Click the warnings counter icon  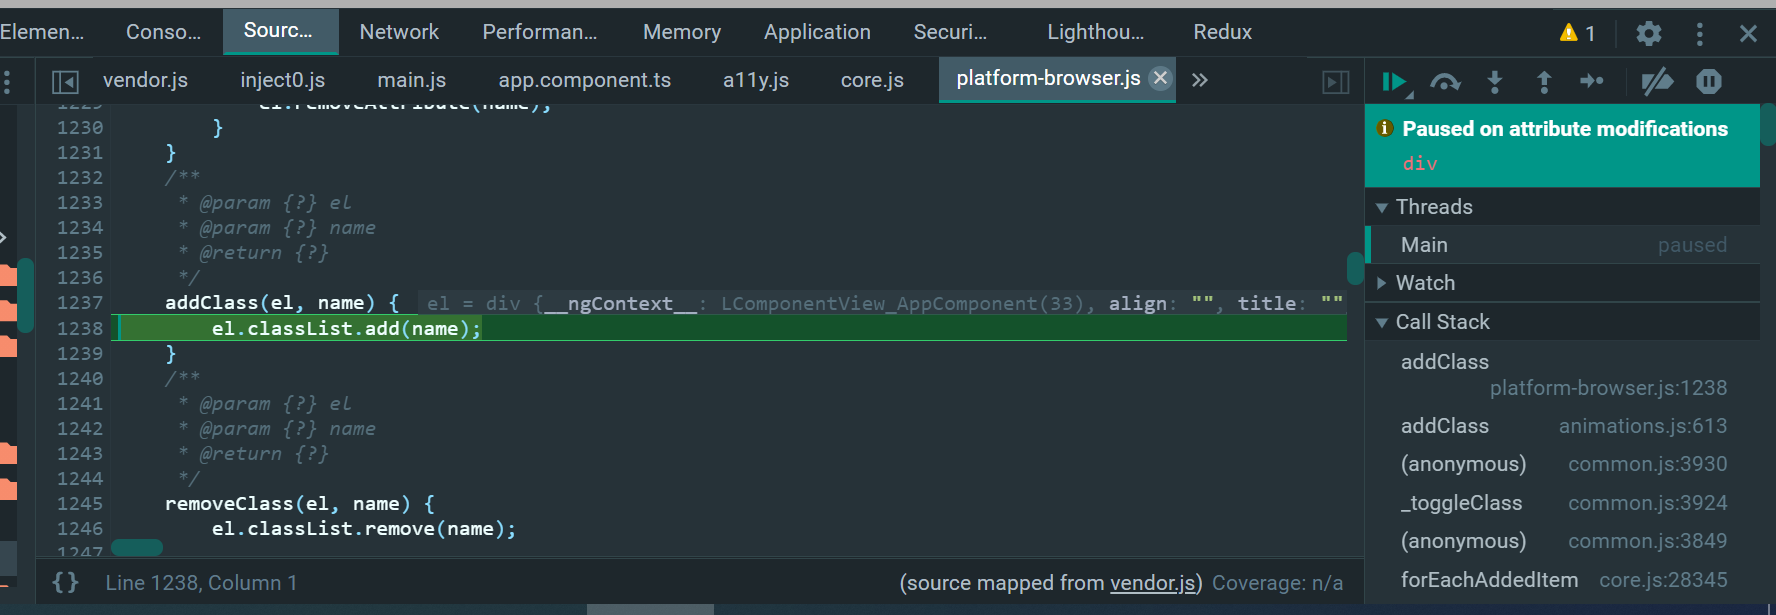coord(1577,33)
